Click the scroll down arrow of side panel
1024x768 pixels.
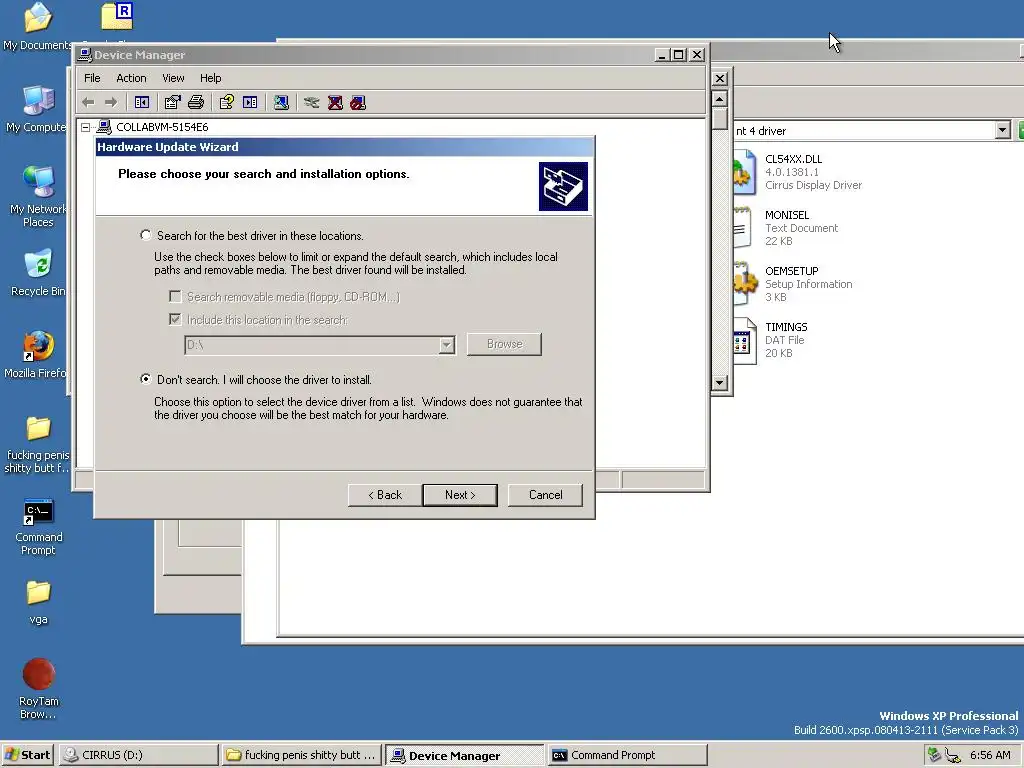click(719, 383)
